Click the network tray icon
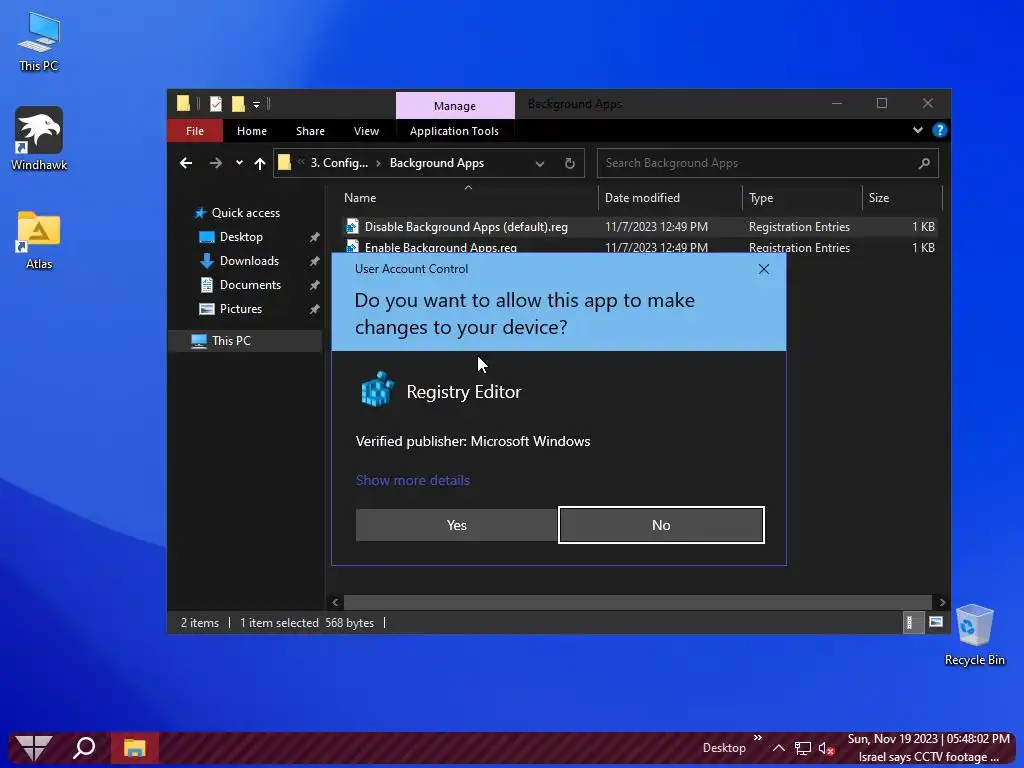This screenshot has width=1024, height=768. (803, 748)
